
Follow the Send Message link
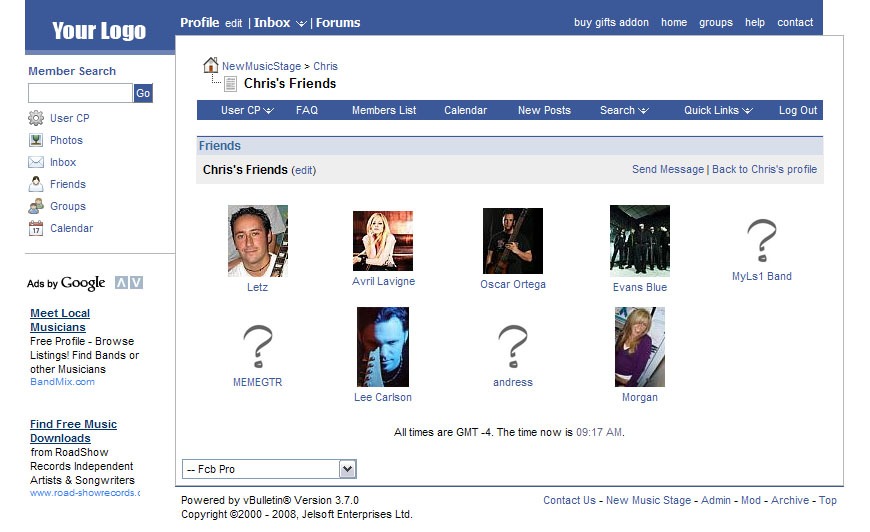[x=667, y=169]
